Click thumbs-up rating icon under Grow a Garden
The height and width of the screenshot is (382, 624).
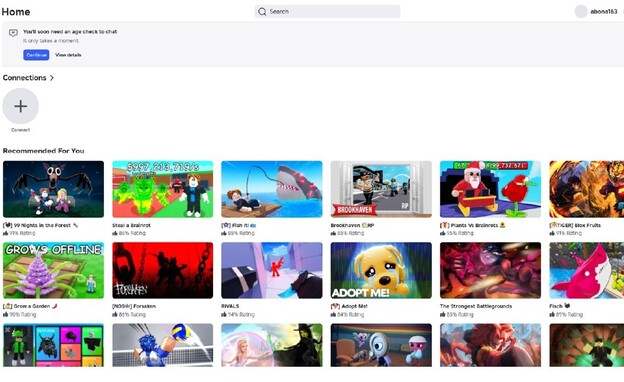pyautogui.click(x=6, y=314)
